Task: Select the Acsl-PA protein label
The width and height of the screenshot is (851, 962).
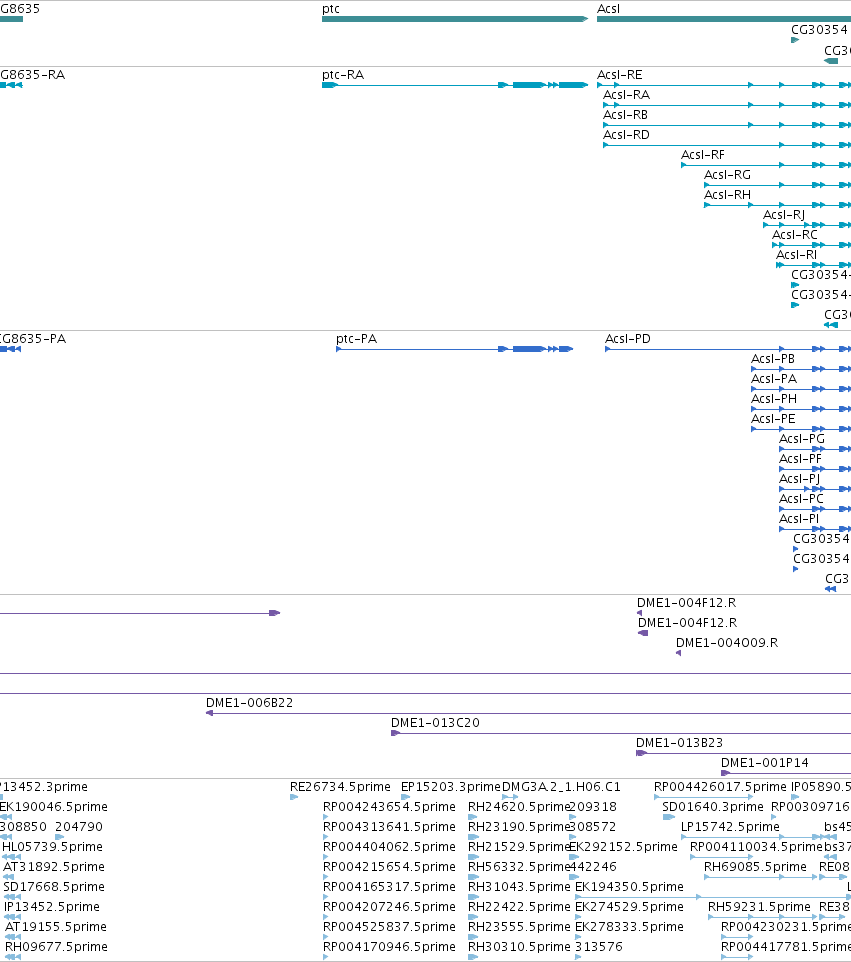Action: (x=774, y=379)
